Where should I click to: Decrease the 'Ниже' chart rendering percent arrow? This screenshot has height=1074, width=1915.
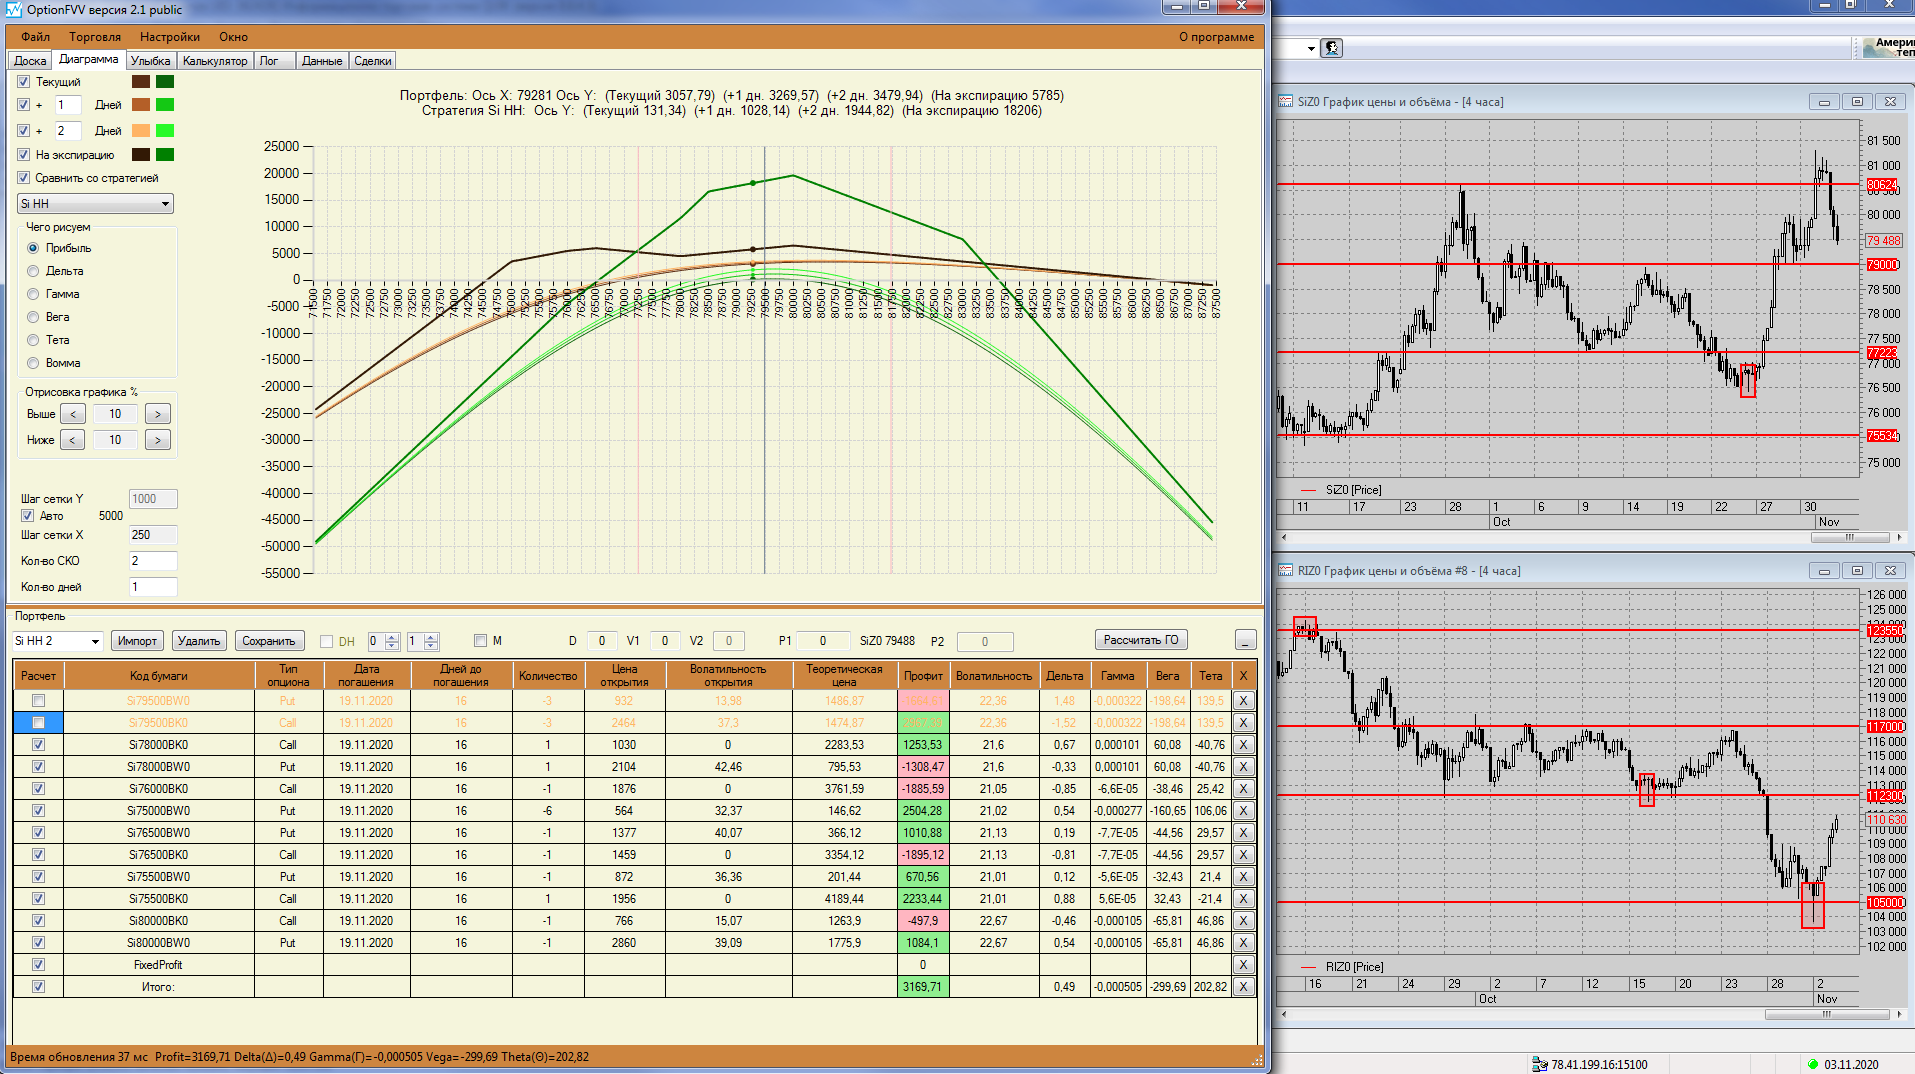tap(72, 440)
